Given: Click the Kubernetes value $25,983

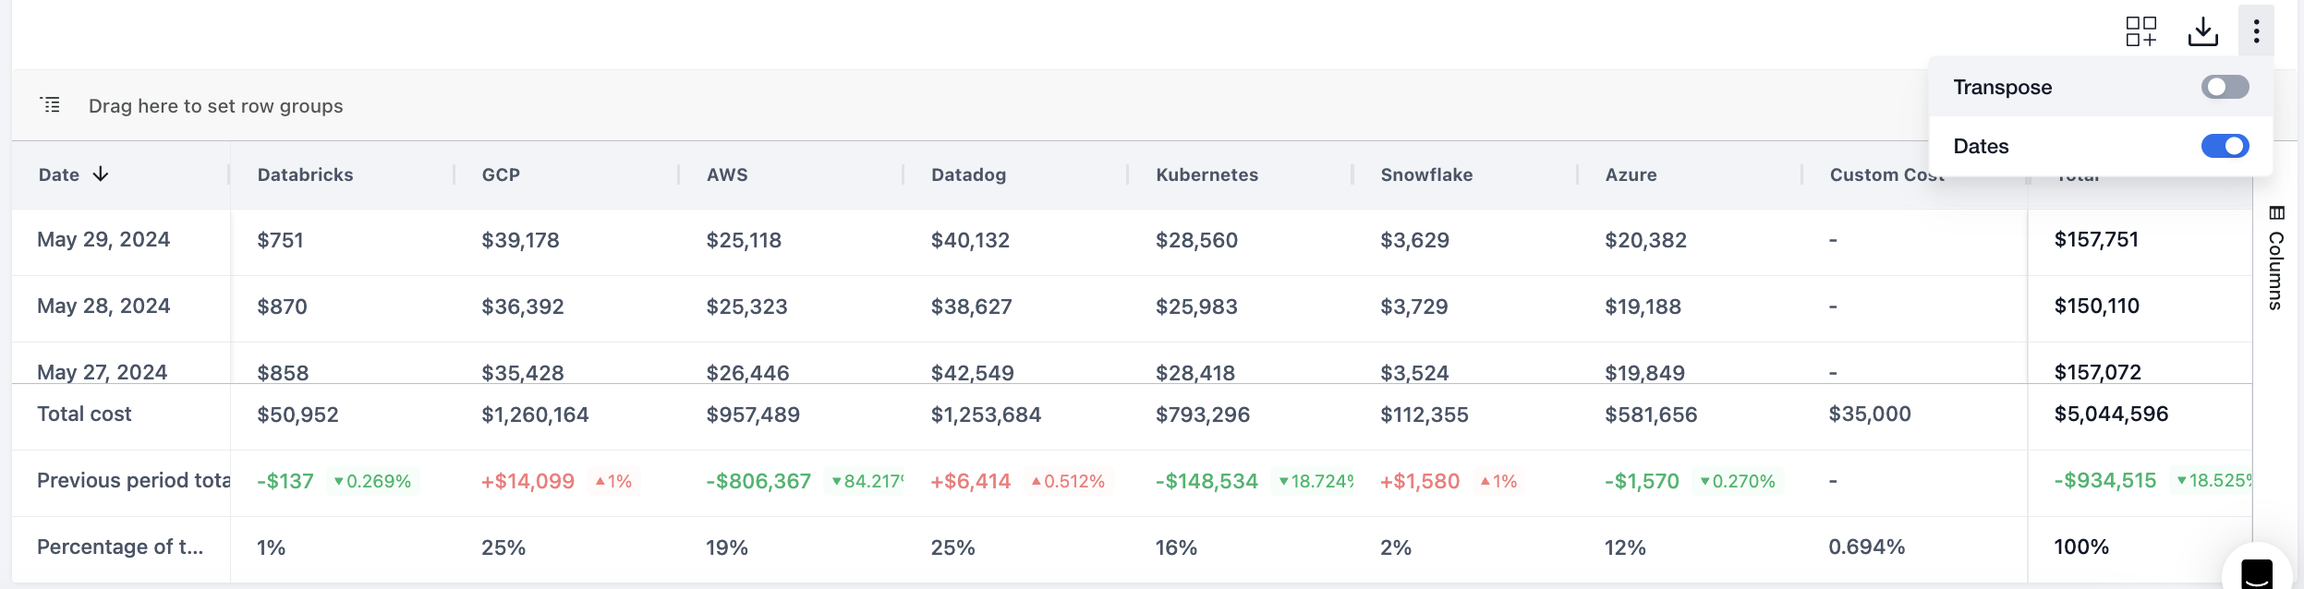Looking at the screenshot, I should click(1196, 306).
